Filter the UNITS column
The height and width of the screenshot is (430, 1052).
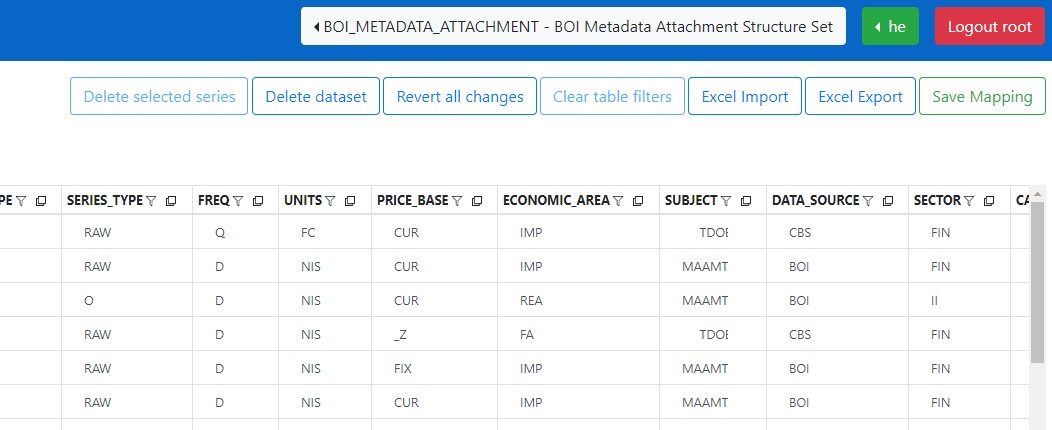(x=330, y=201)
